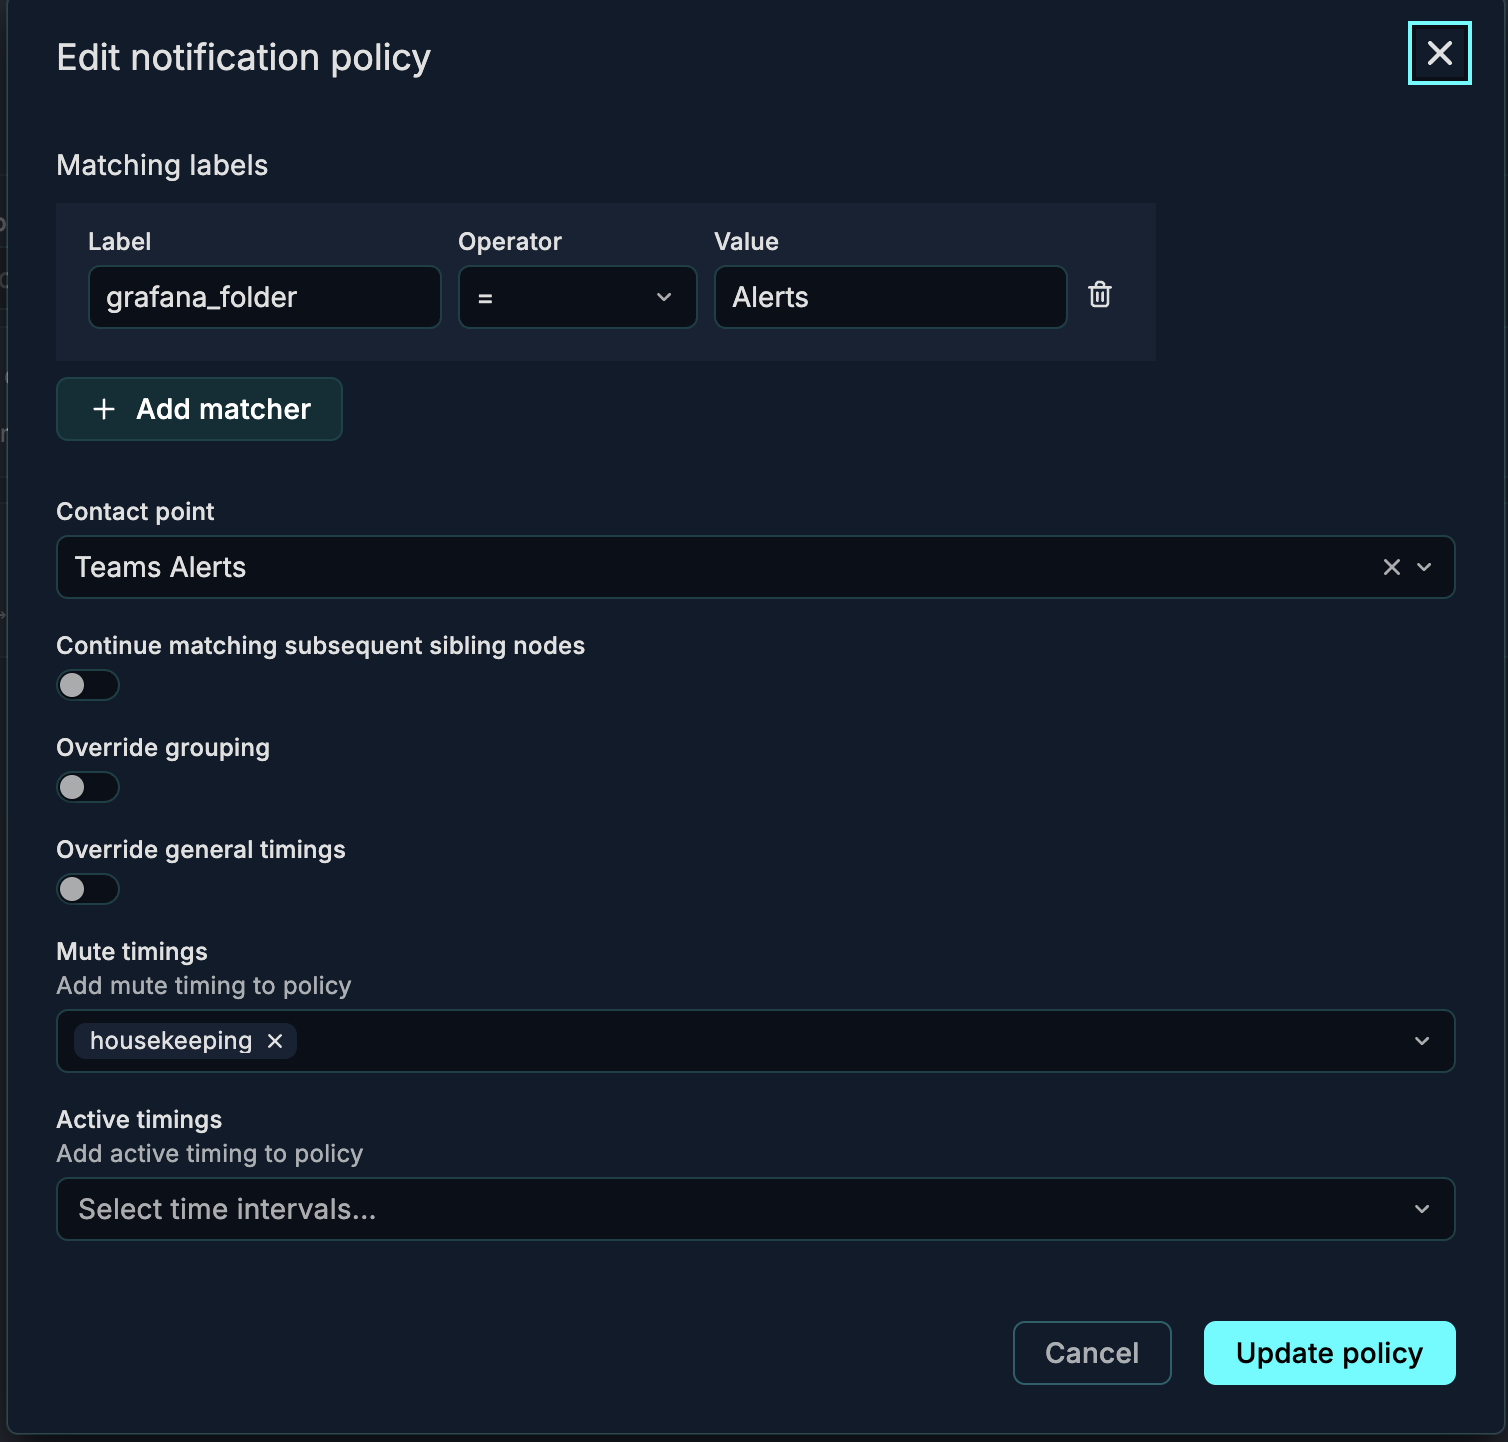This screenshot has width=1508, height=1442.
Task: Close the Edit notification policy dialog
Action: click(x=1439, y=53)
